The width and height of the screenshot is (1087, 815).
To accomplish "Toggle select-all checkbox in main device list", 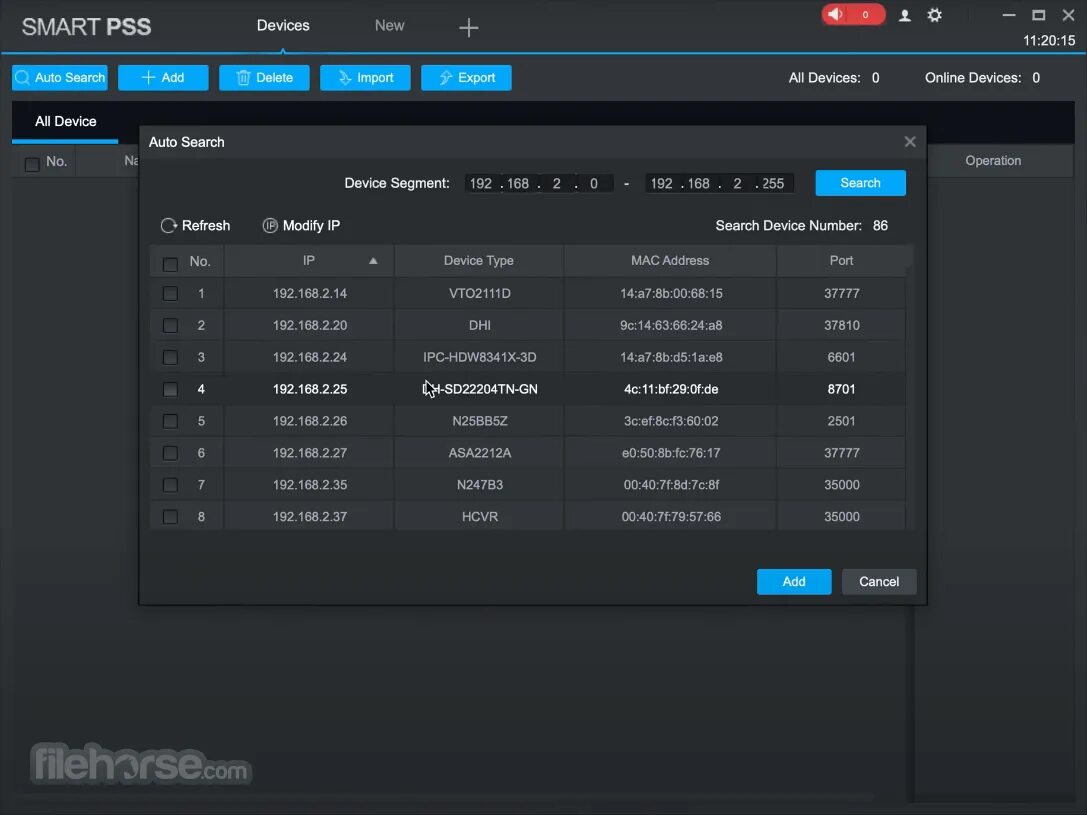I will (32, 165).
